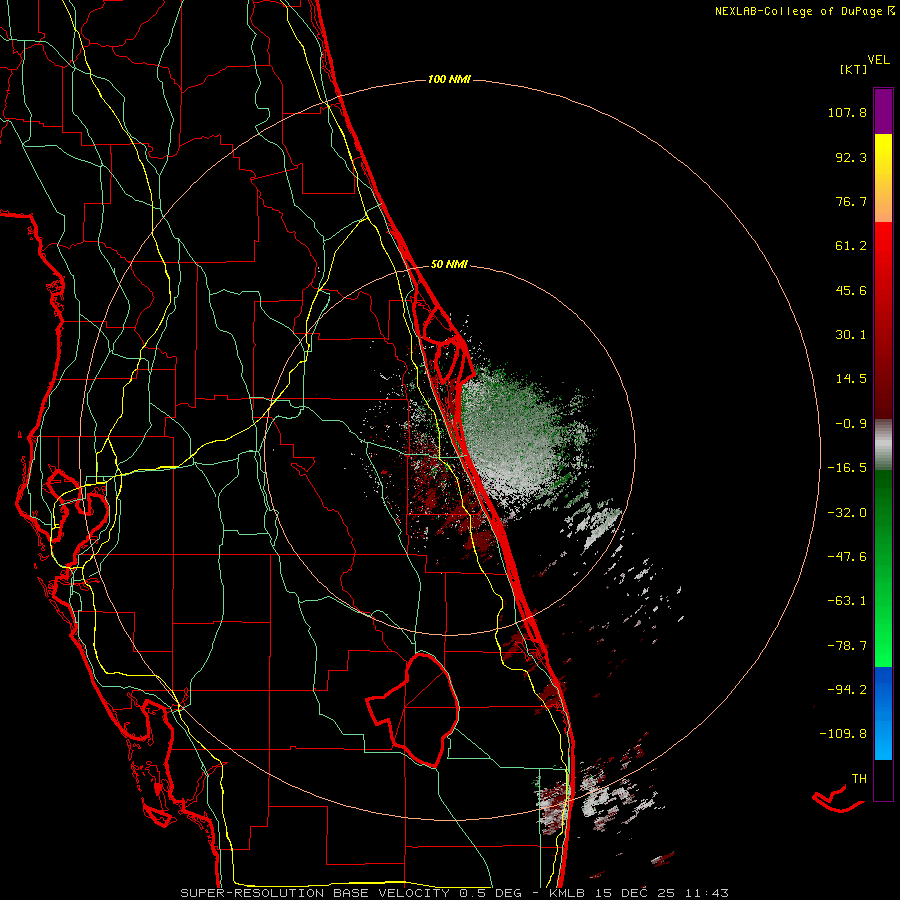Click the Lake Okeechobee outline on the map
This screenshot has height=900, width=900.
(x=413, y=709)
